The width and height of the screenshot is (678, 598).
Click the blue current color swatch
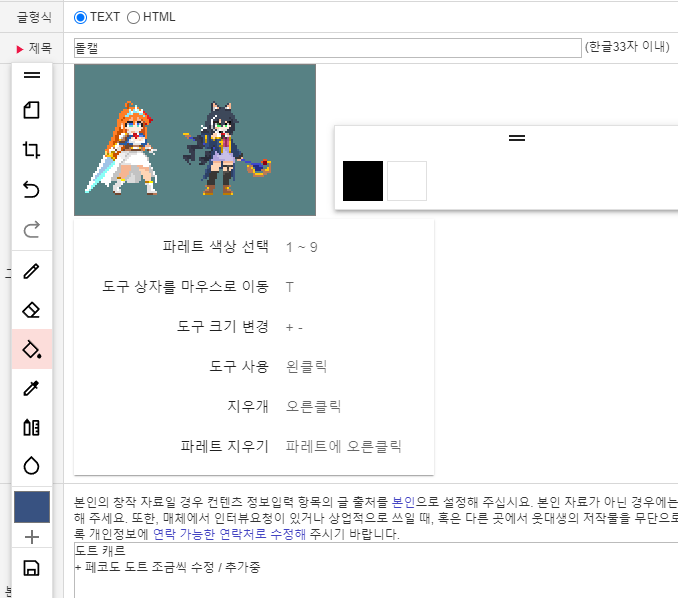click(x=31, y=506)
